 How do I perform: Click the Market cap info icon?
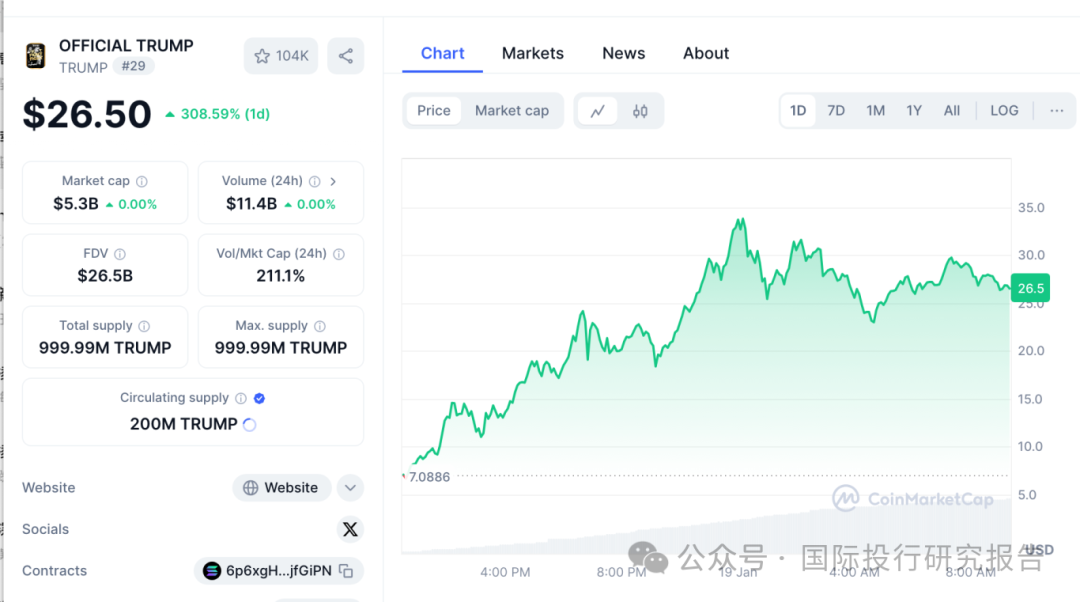pos(142,181)
